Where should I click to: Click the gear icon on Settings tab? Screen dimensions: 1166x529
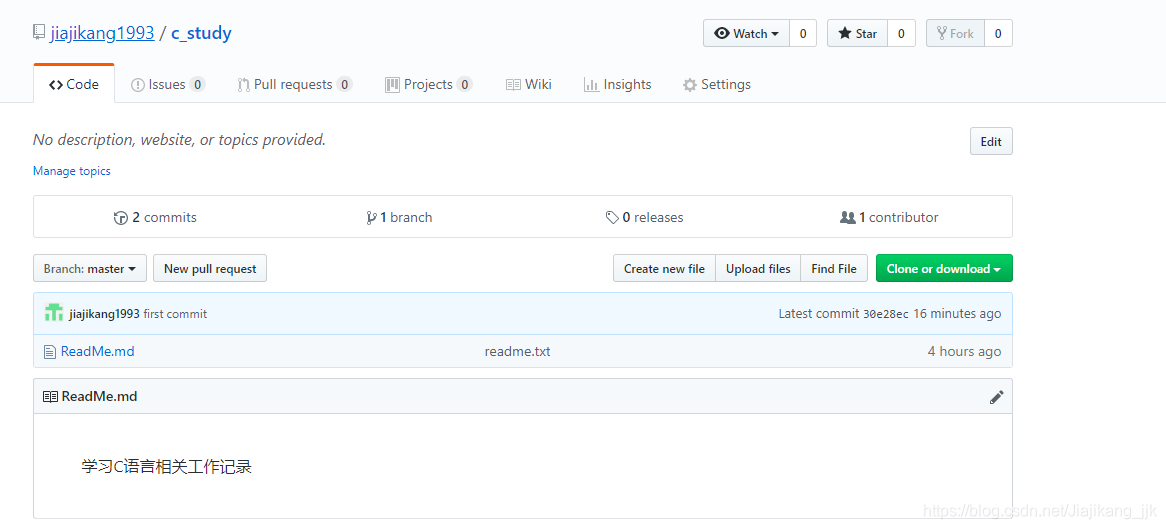(689, 85)
